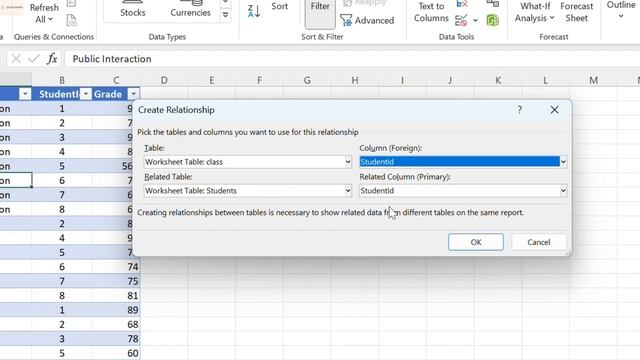Select column G header

coord(307,80)
